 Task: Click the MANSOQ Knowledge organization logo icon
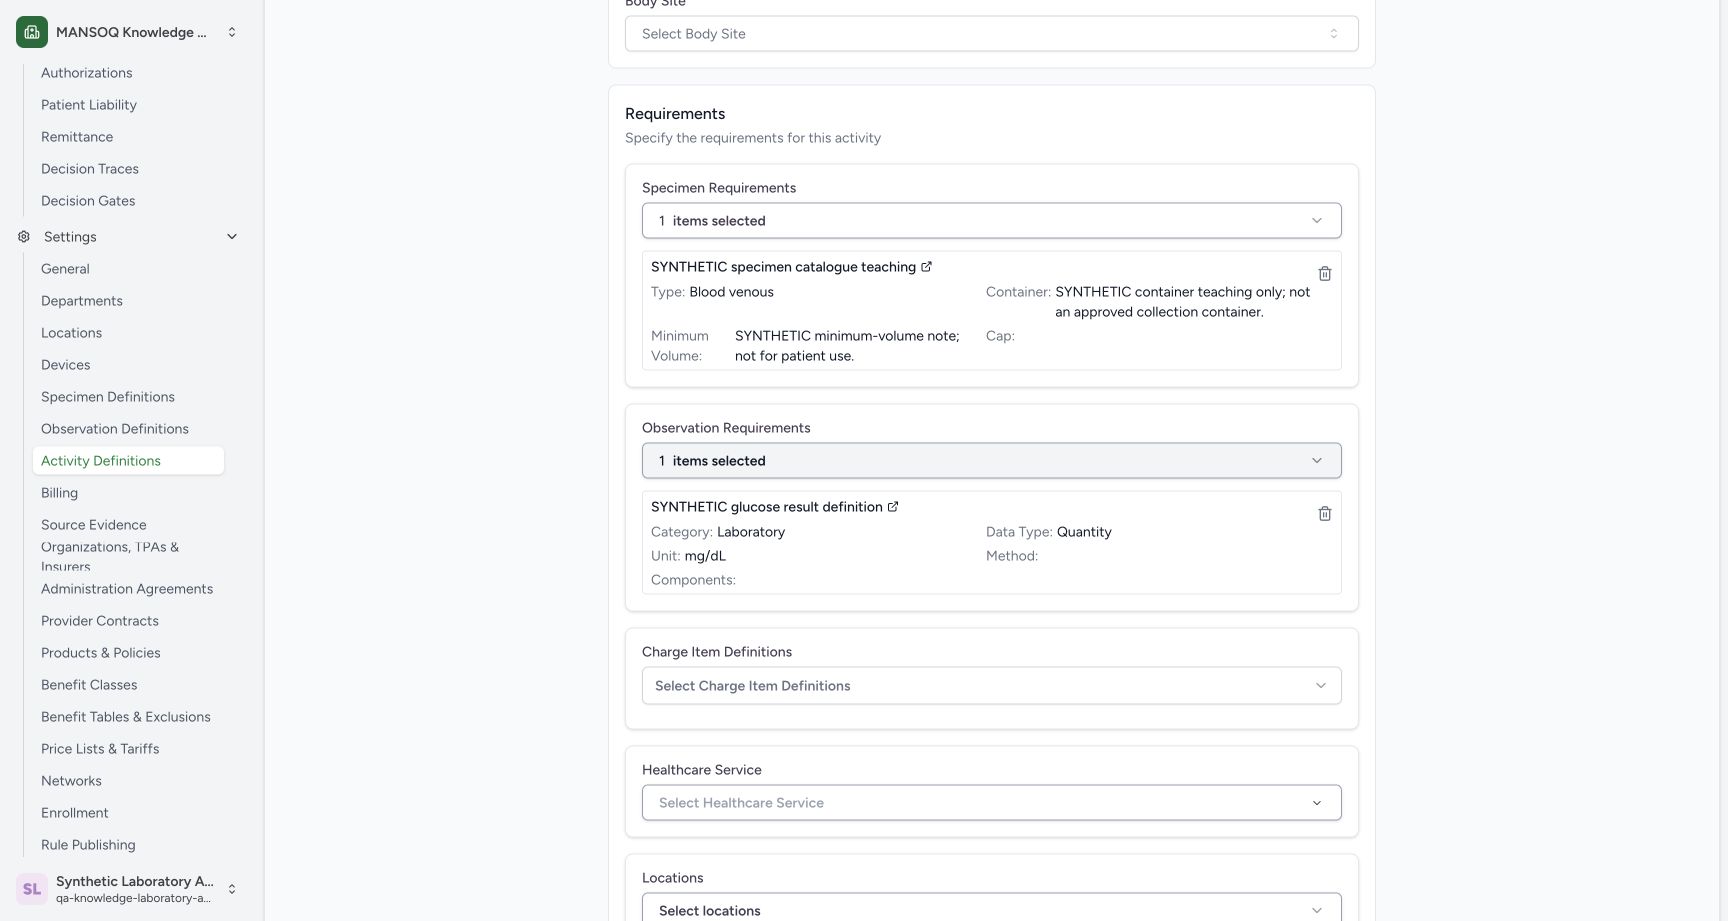point(32,32)
